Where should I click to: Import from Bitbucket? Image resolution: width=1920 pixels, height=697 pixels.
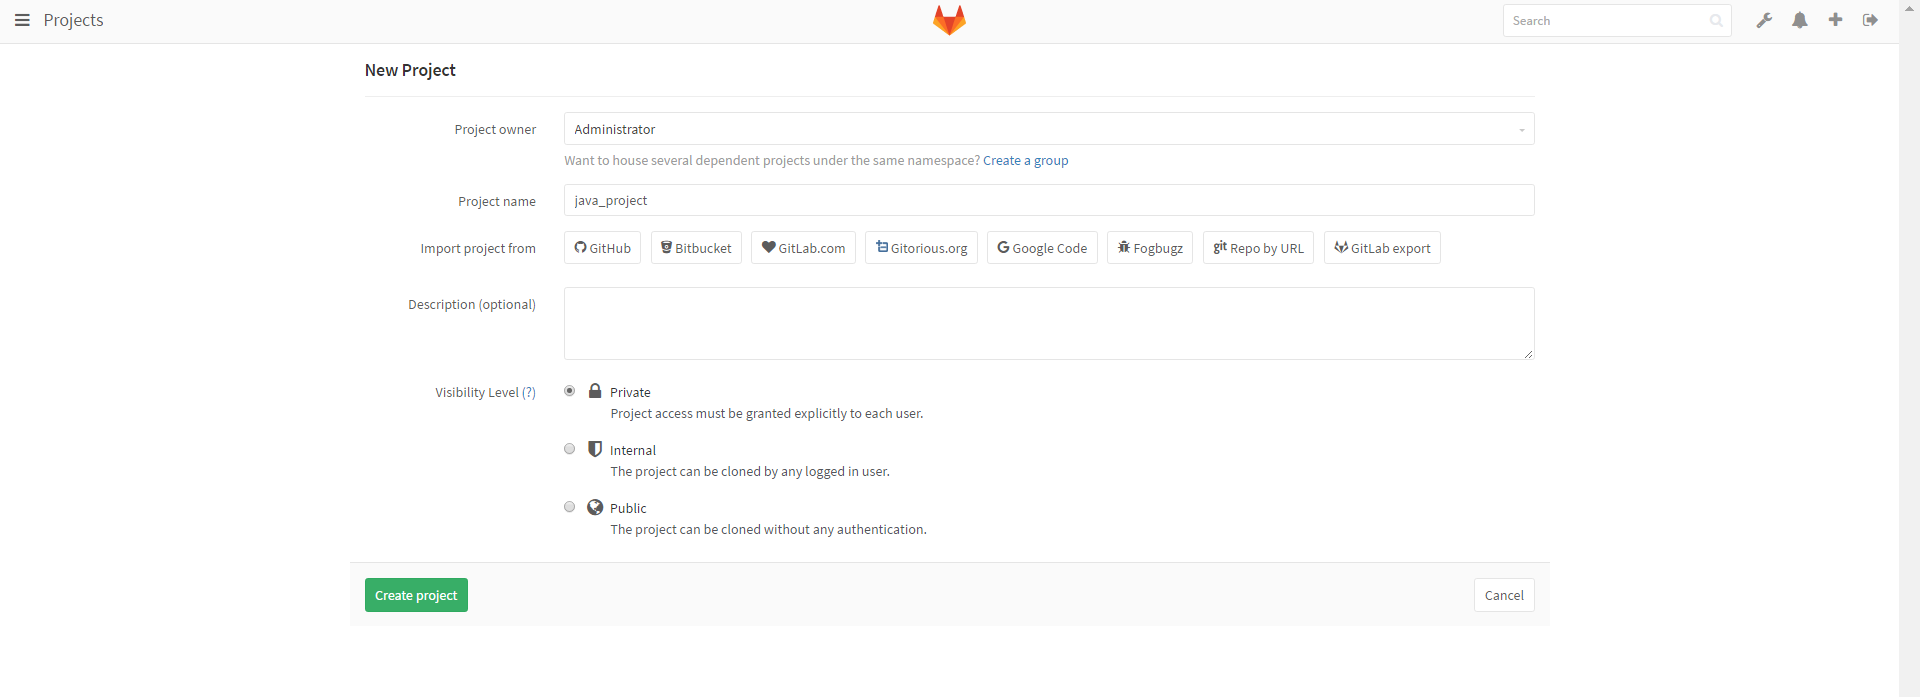696,248
